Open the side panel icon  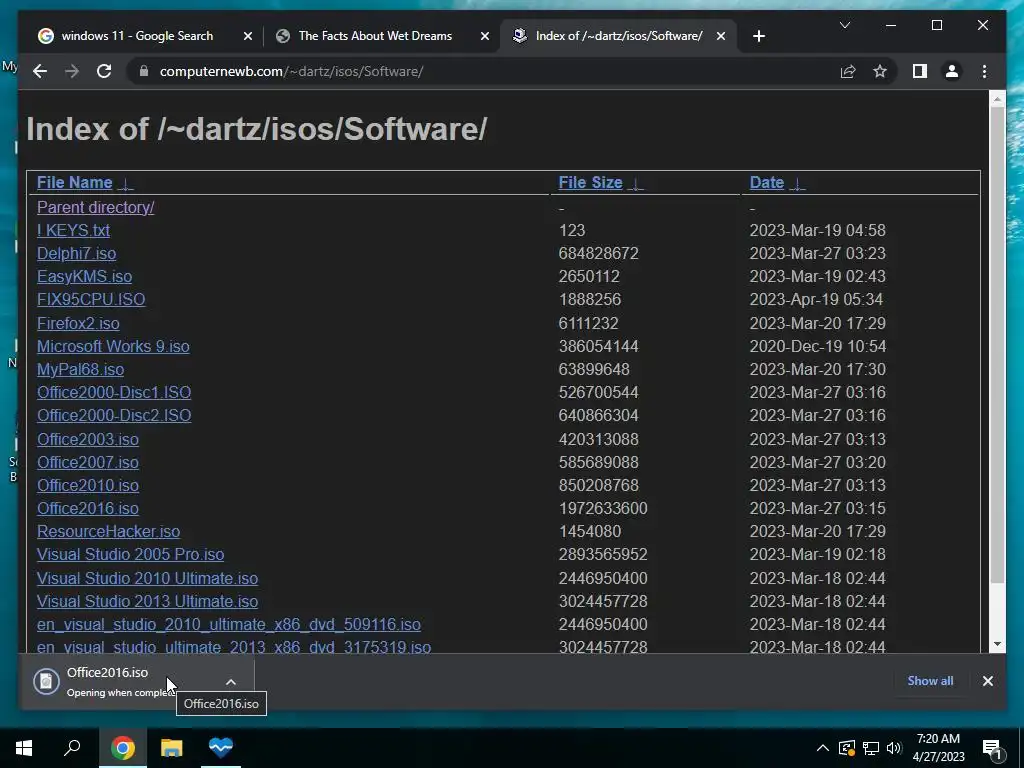(x=920, y=71)
